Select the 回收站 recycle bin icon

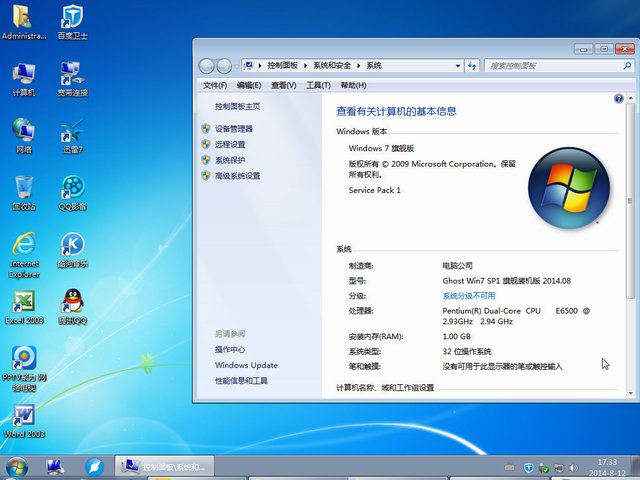[24, 193]
